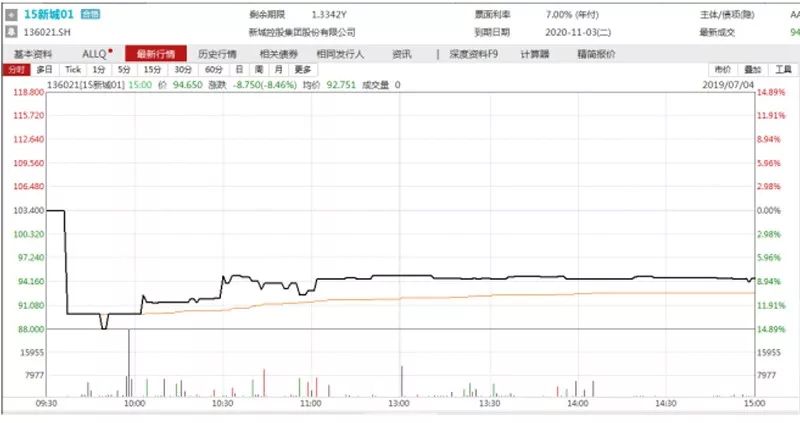The height and width of the screenshot is (423, 800).
Task: Click the average price 92.751
Action: tap(341, 85)
